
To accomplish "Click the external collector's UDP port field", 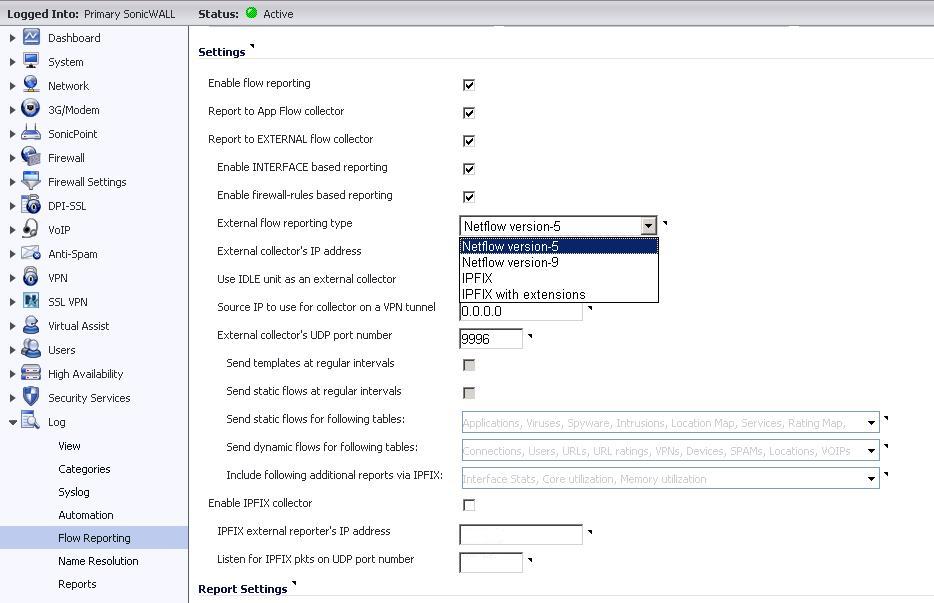I will point(490,339).
